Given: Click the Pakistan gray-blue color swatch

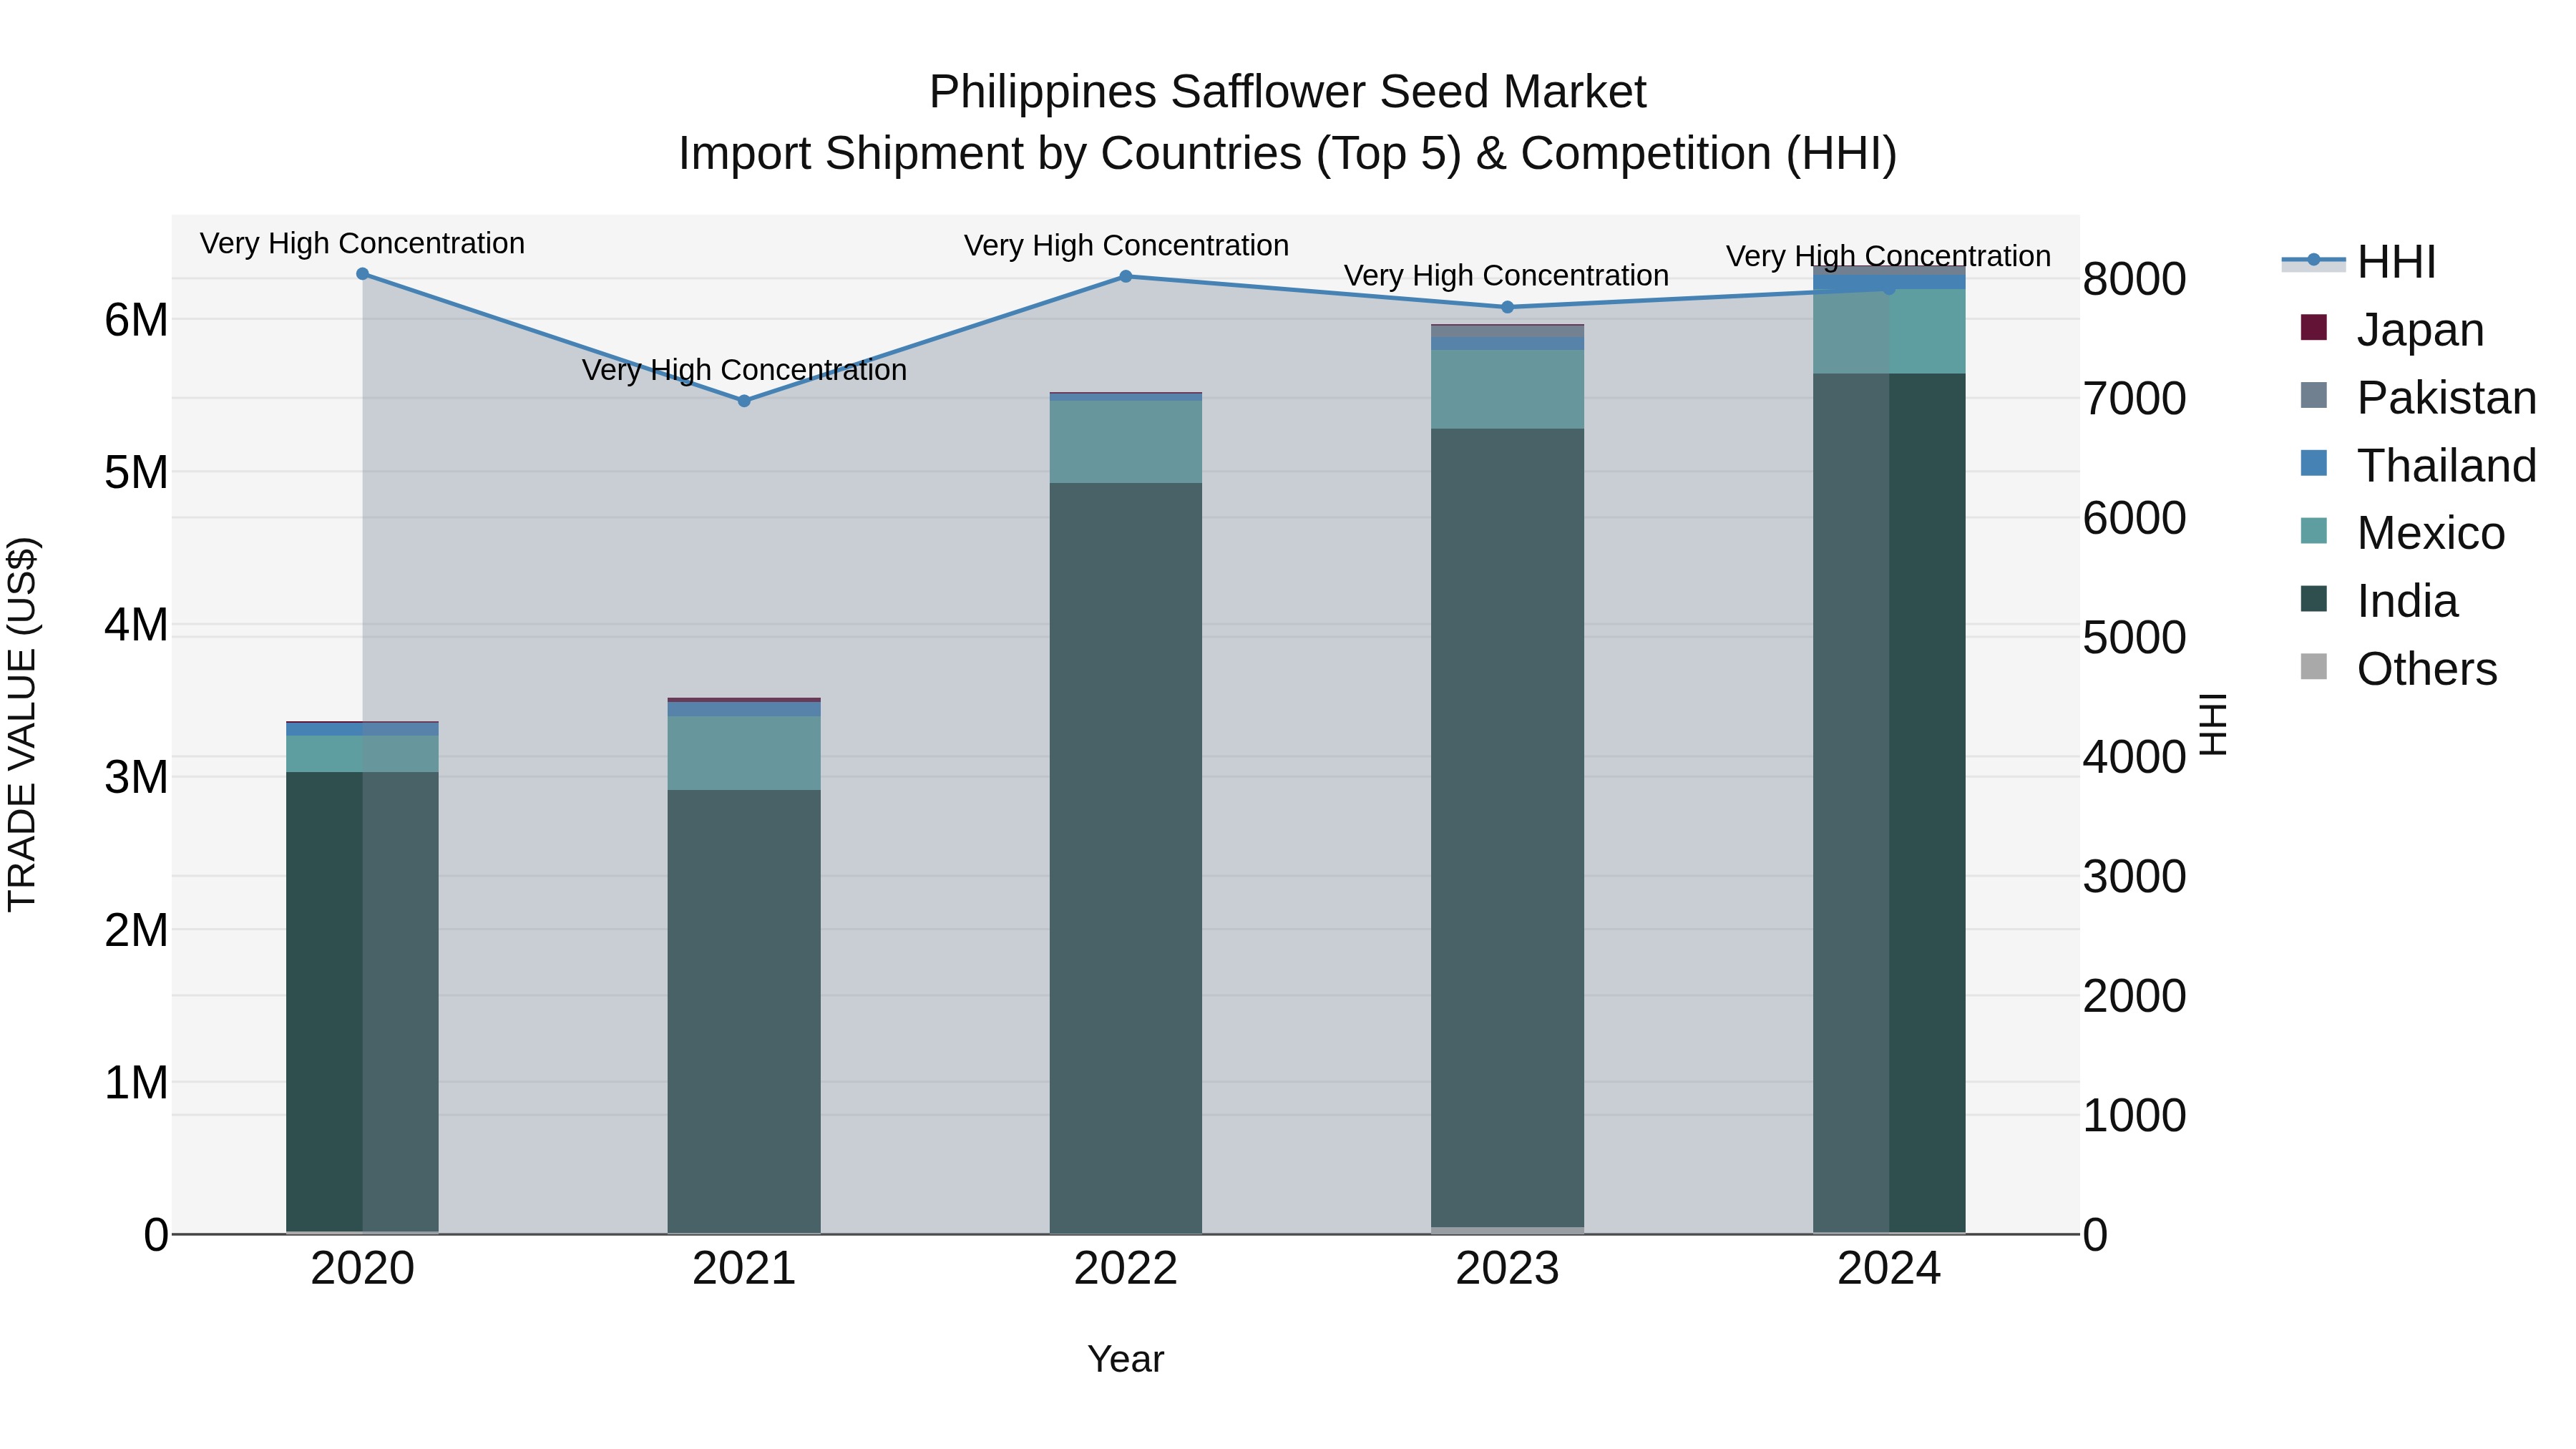Looking at the screenshot, I should [x=2314, y=395].
